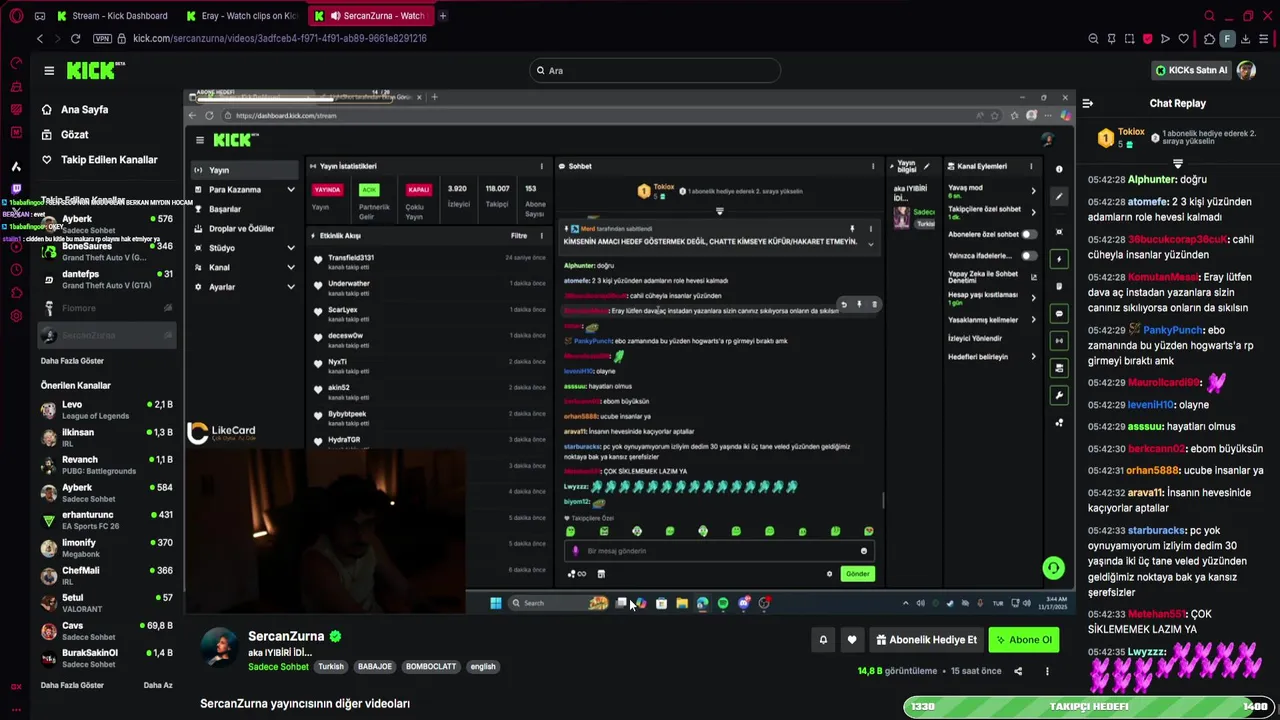Open Yavaş mod chevron in video

click(x=1034, y=190)
